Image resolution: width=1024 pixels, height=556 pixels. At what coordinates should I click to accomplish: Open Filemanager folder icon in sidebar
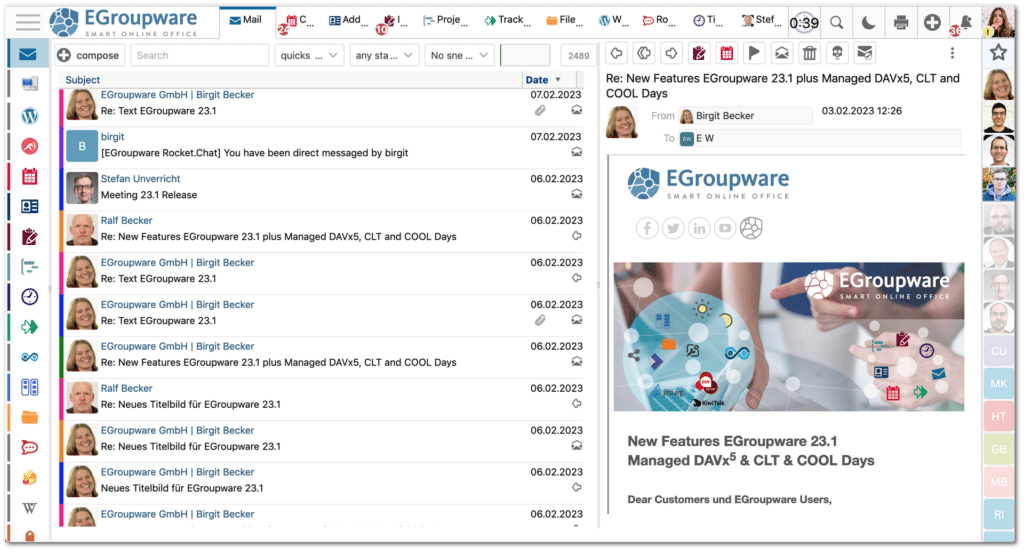29,417
